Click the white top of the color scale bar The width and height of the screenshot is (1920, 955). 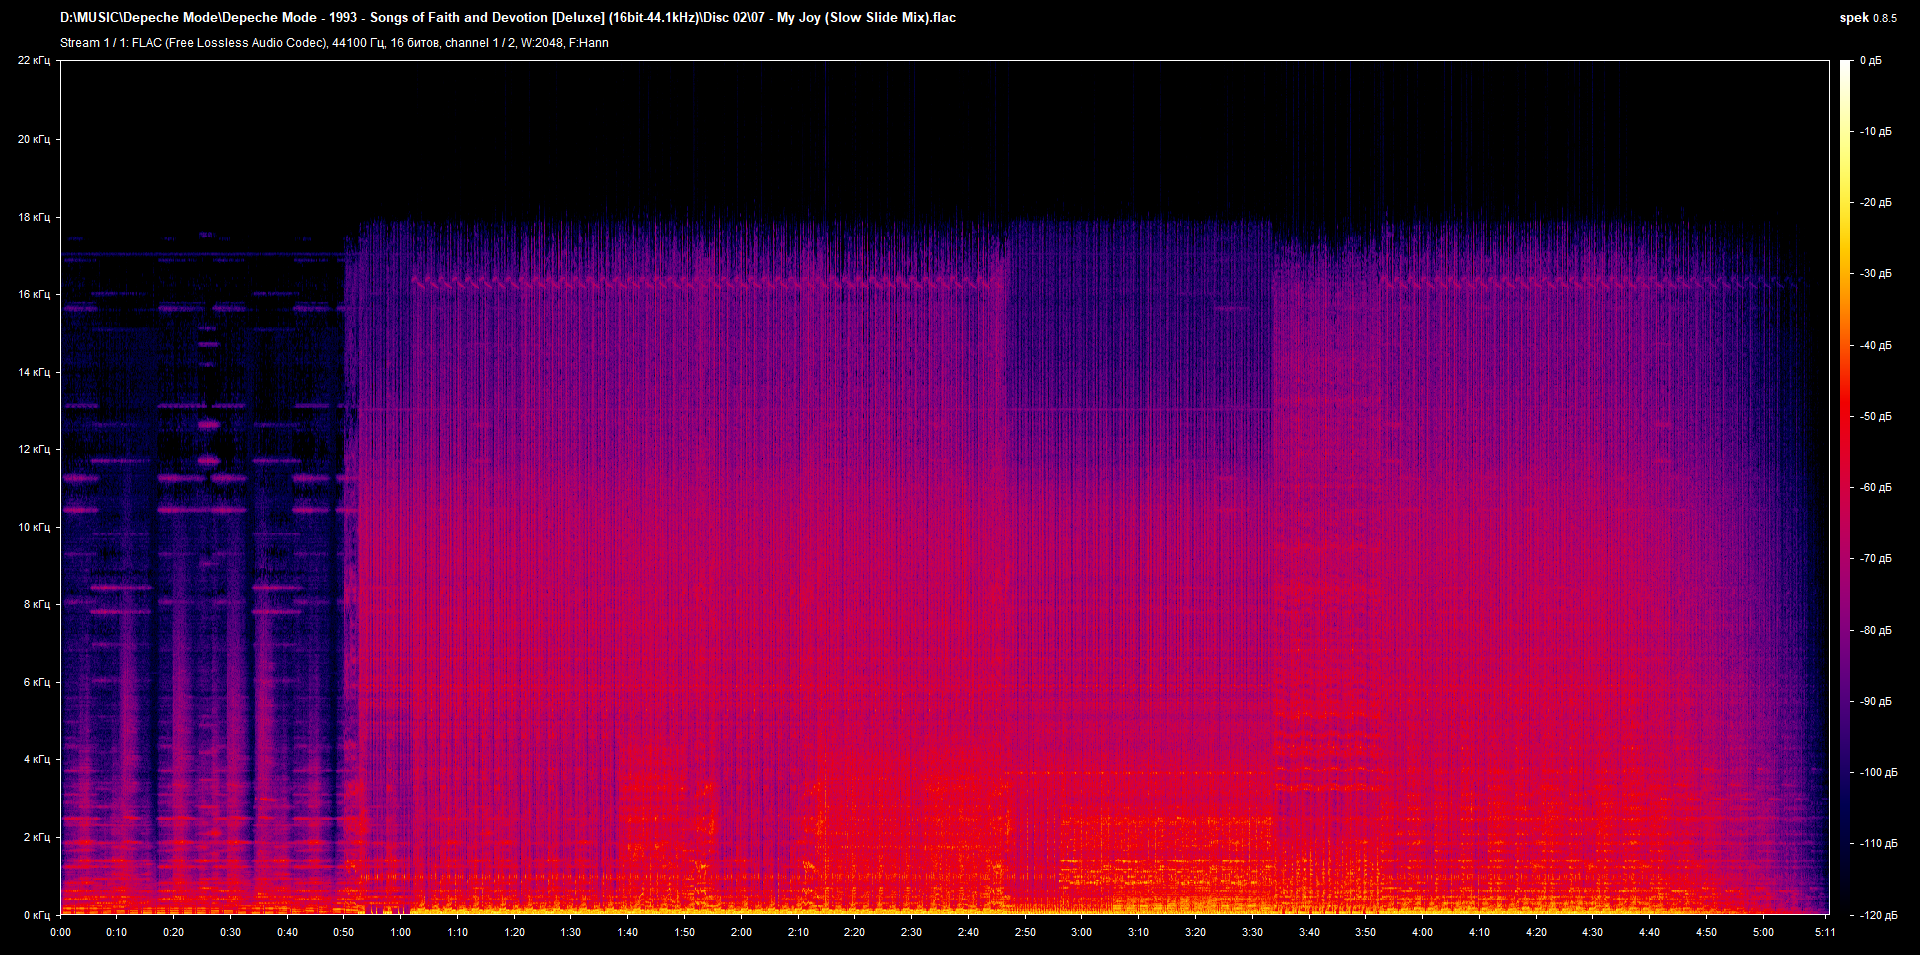pos(1845,68)
